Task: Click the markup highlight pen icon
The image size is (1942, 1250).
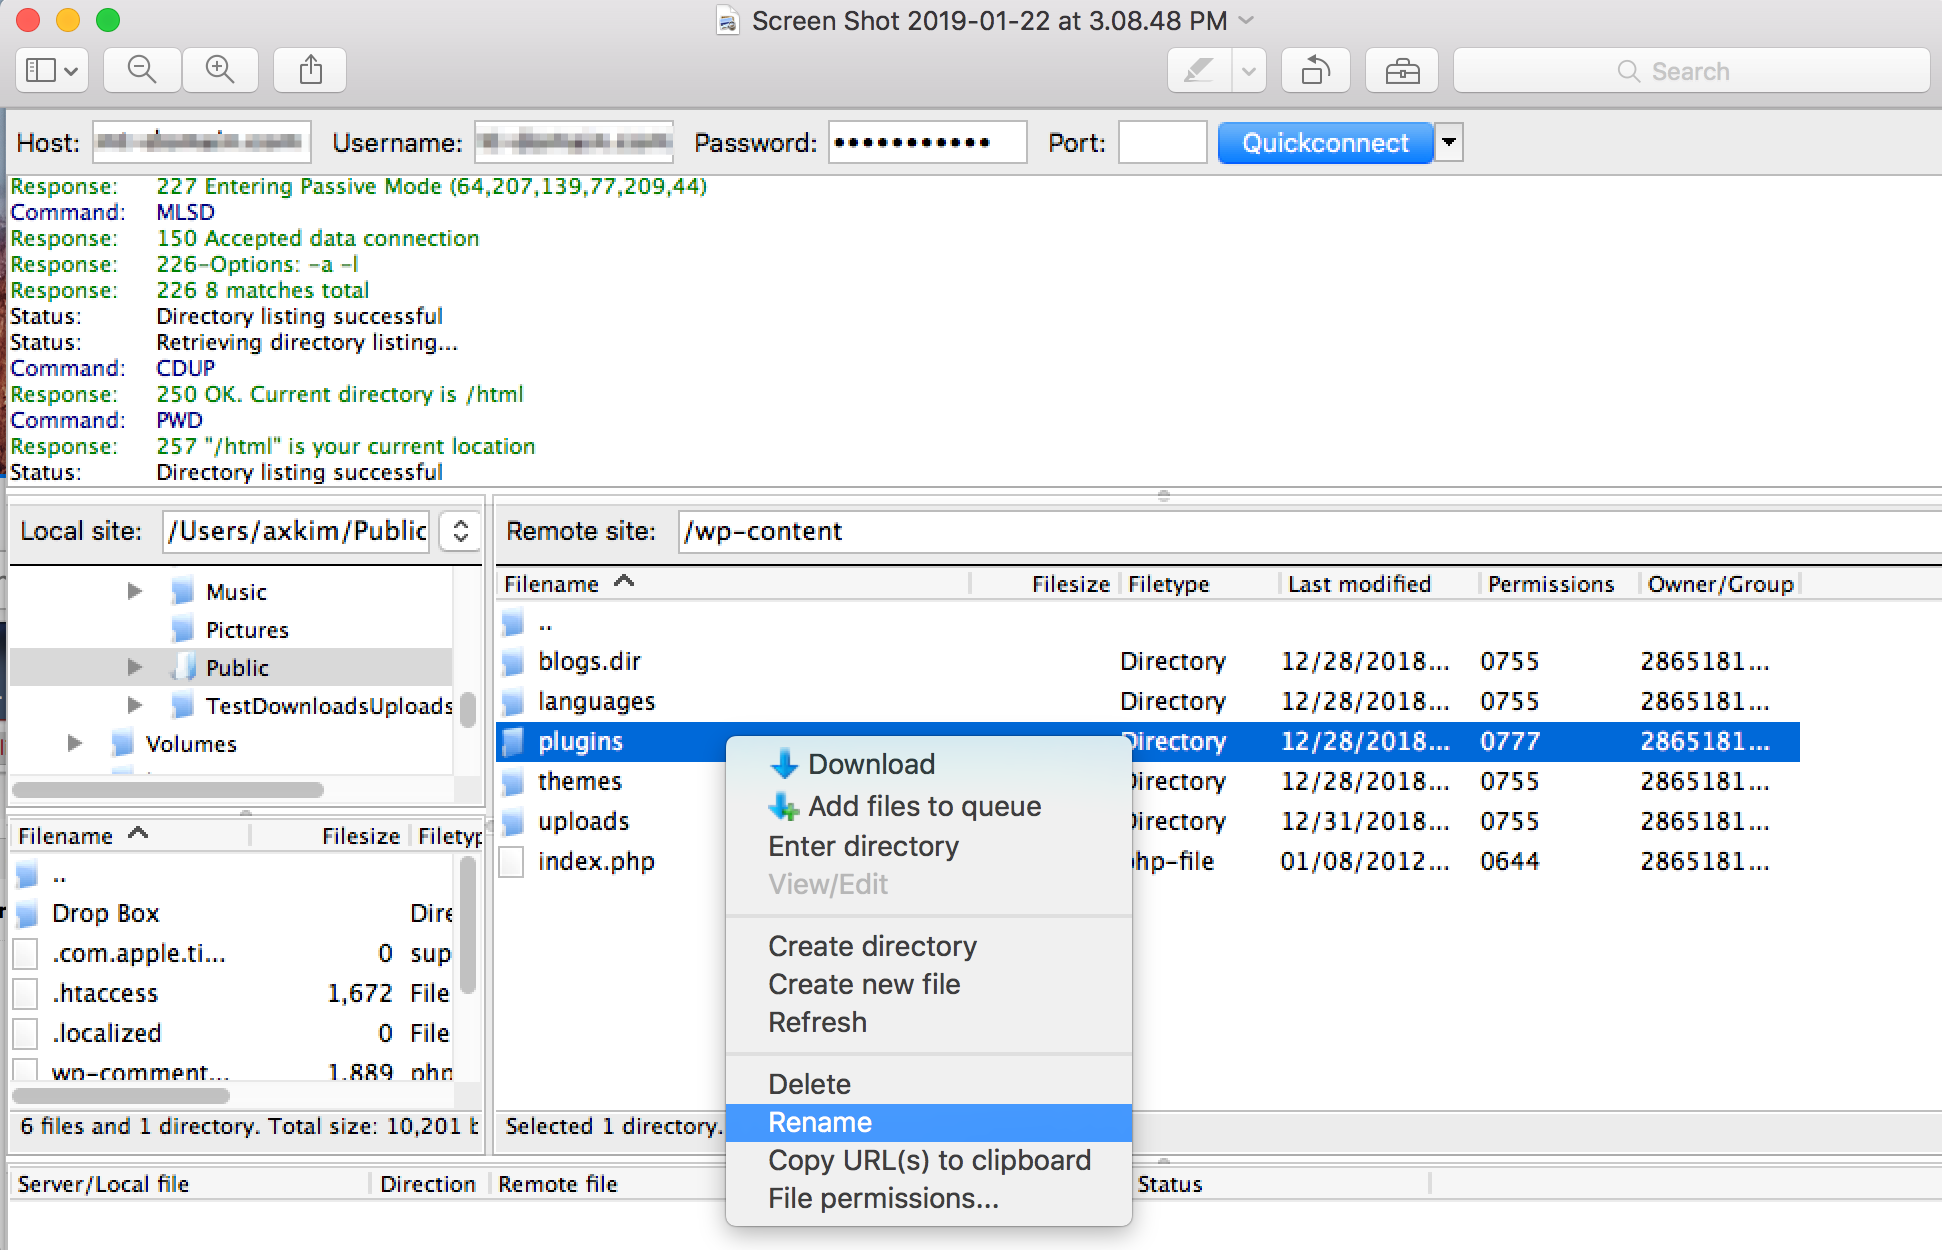Action: click(1199, 71)
